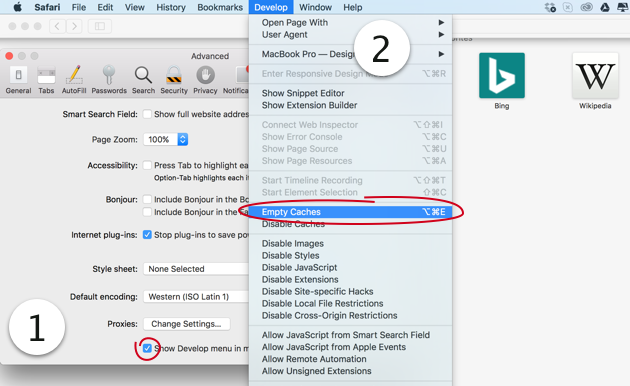Screen dimensions: 630x386
Task: Enable Show full website address checkbox
Action: point(147,114)
